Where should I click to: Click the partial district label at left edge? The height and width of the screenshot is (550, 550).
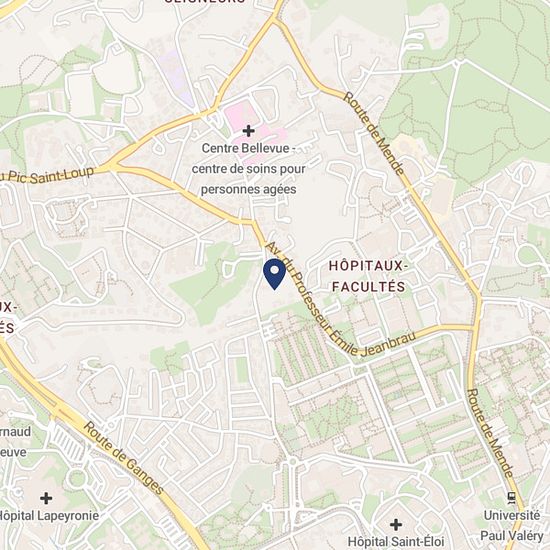[7, 318]
